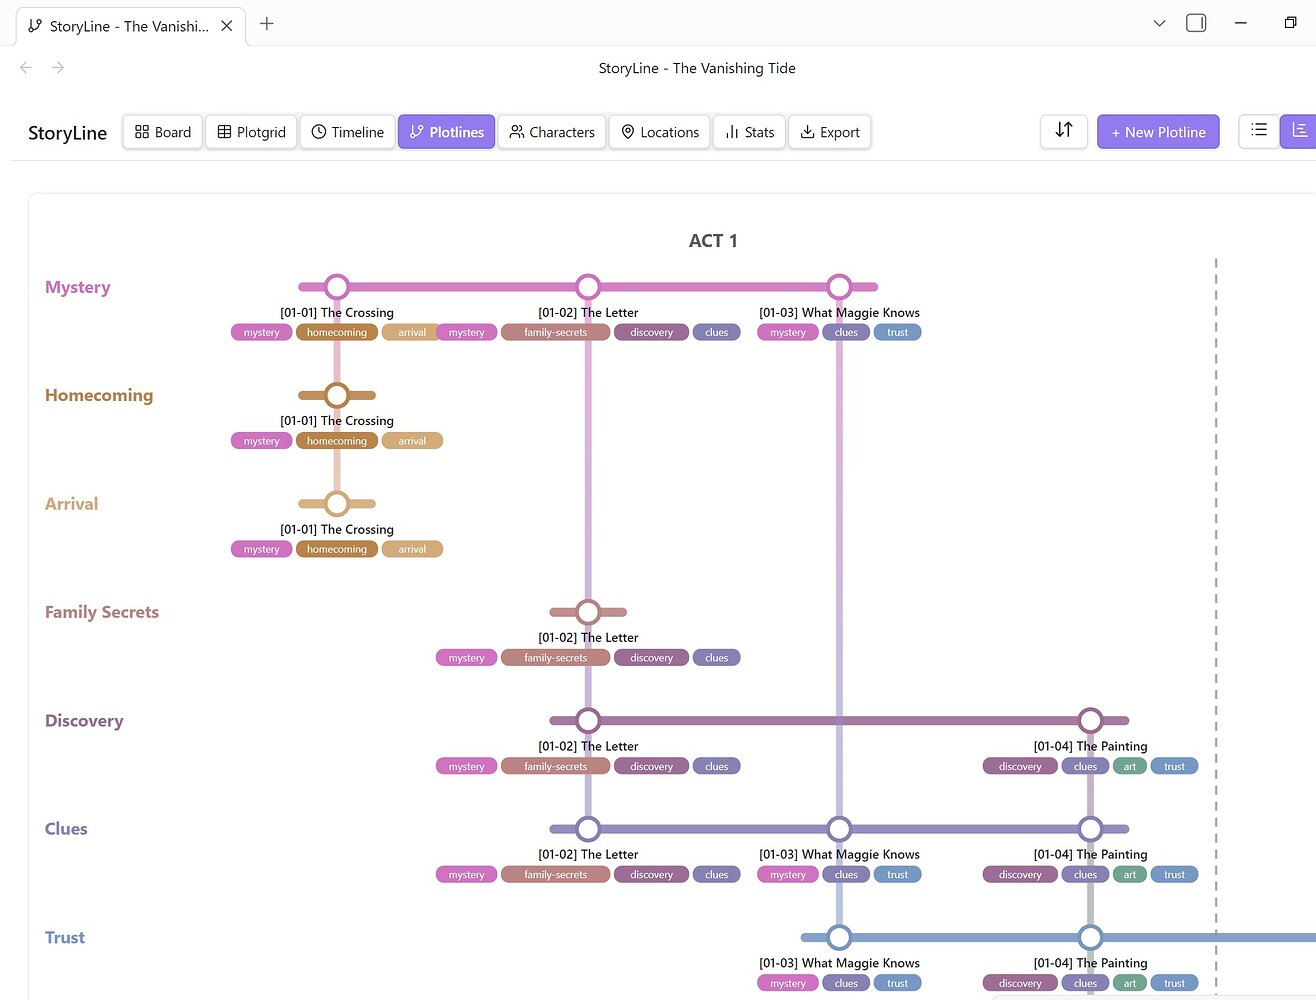Viewport: 1316px width, 1000px height.
Task: Close the StoryLine tab
Action: 227,26
